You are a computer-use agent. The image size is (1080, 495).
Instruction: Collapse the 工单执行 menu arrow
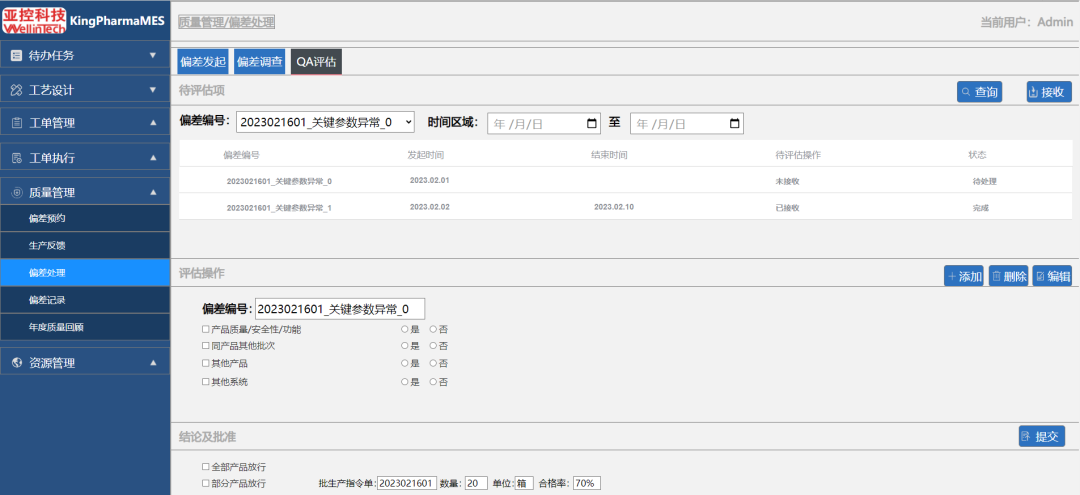tap(153, 158)
